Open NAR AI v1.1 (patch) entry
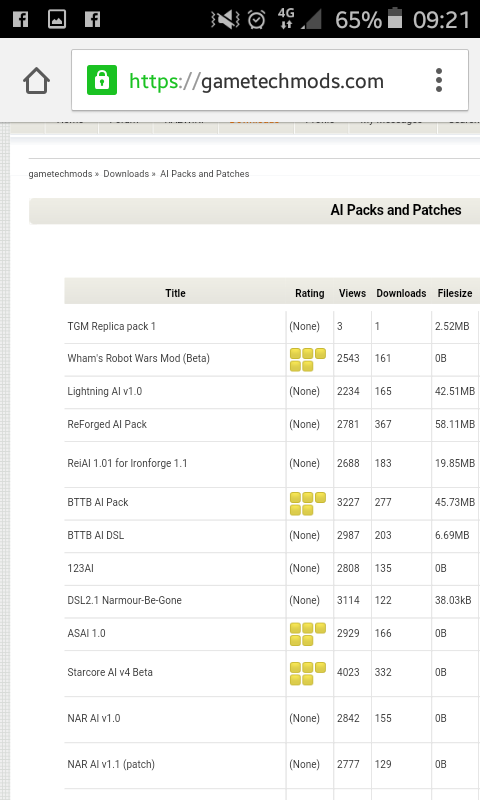Viewport: 480px width, 800px height. (111, 764)
